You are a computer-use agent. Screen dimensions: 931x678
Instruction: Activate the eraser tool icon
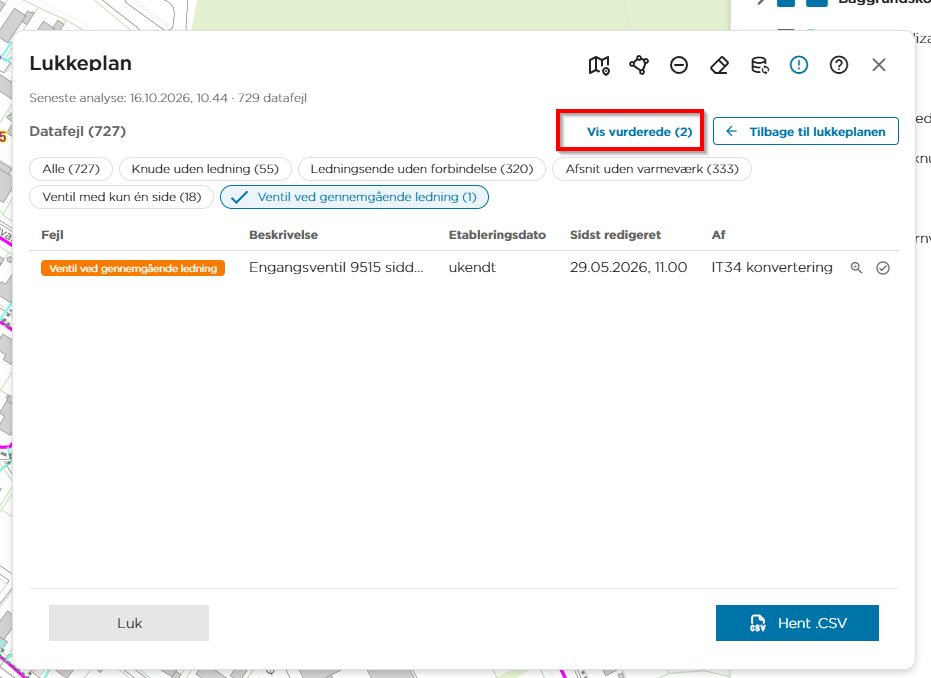719,65
